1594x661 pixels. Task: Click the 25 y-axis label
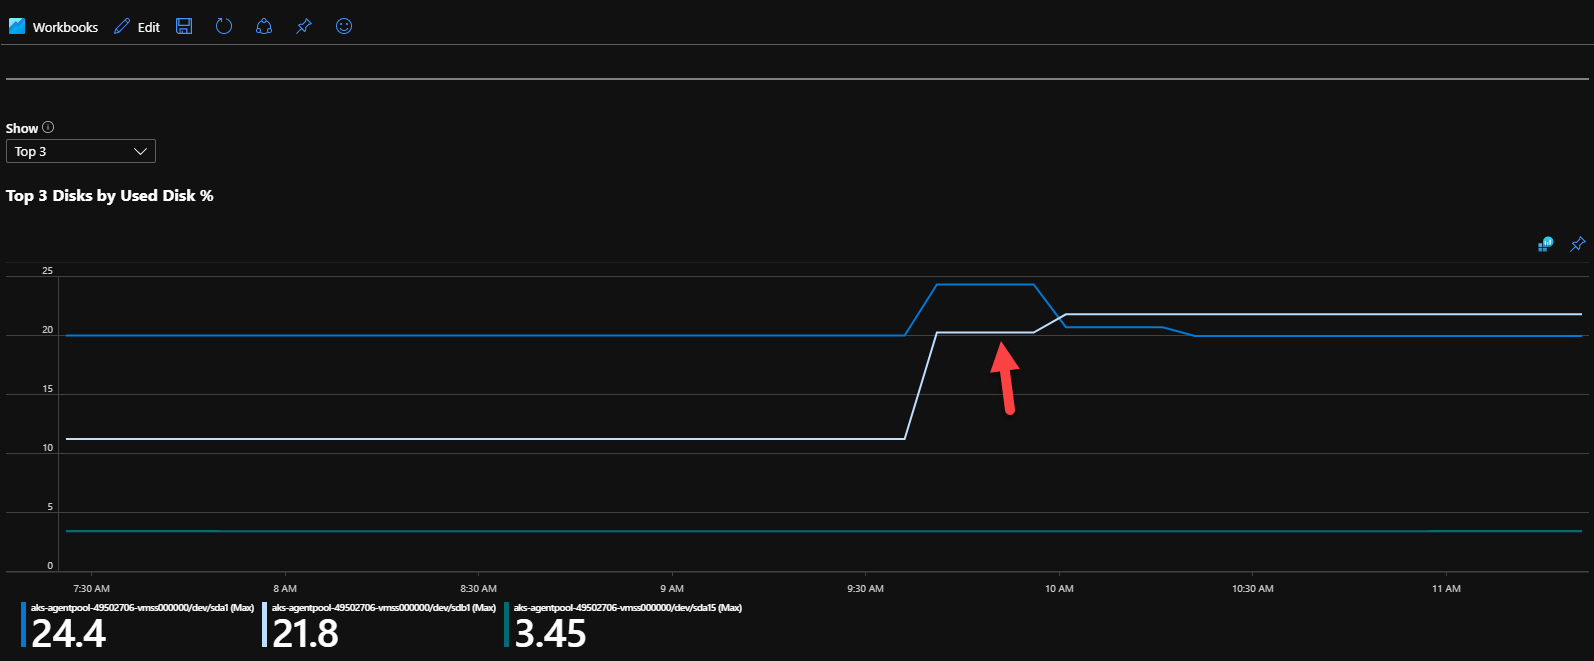(47, 271)
